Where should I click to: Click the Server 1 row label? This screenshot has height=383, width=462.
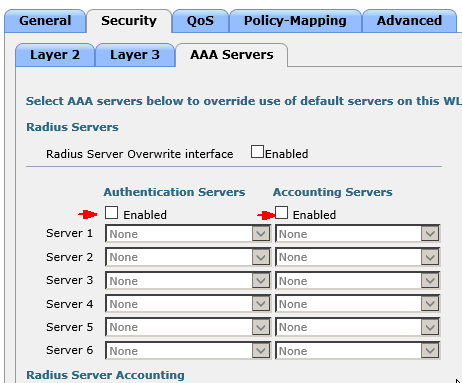(69, 233)
